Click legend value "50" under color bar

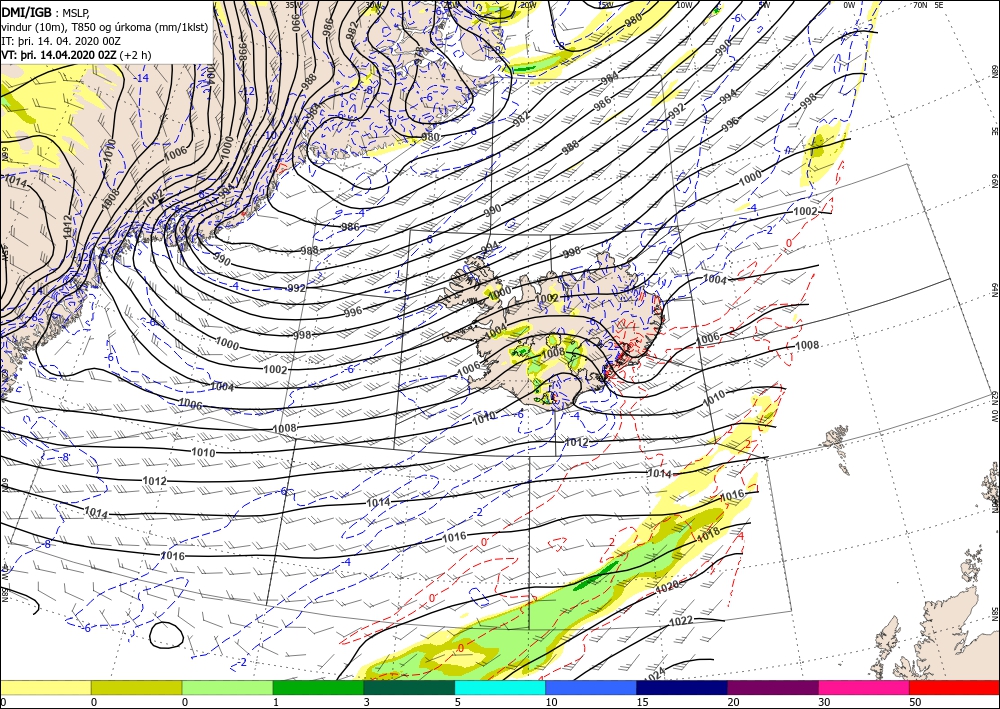tap(915, 702)
